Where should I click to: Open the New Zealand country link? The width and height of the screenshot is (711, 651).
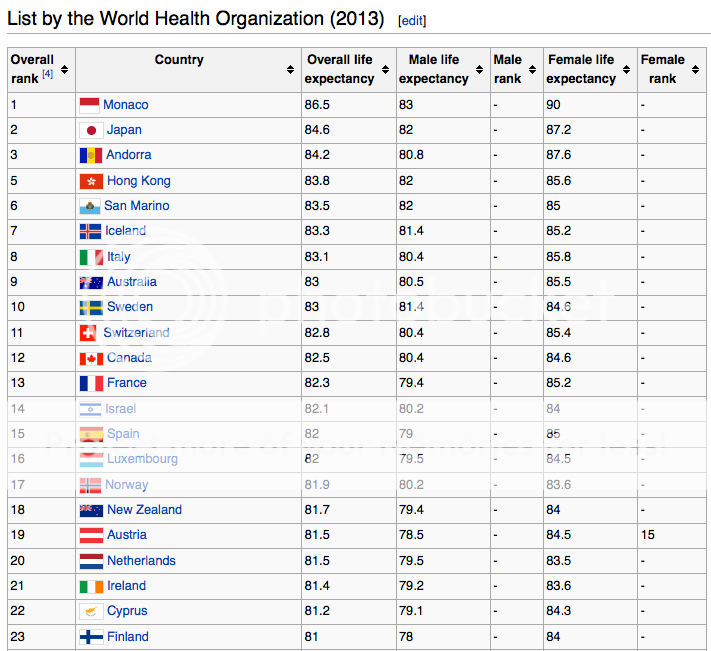tap(144, 510)
